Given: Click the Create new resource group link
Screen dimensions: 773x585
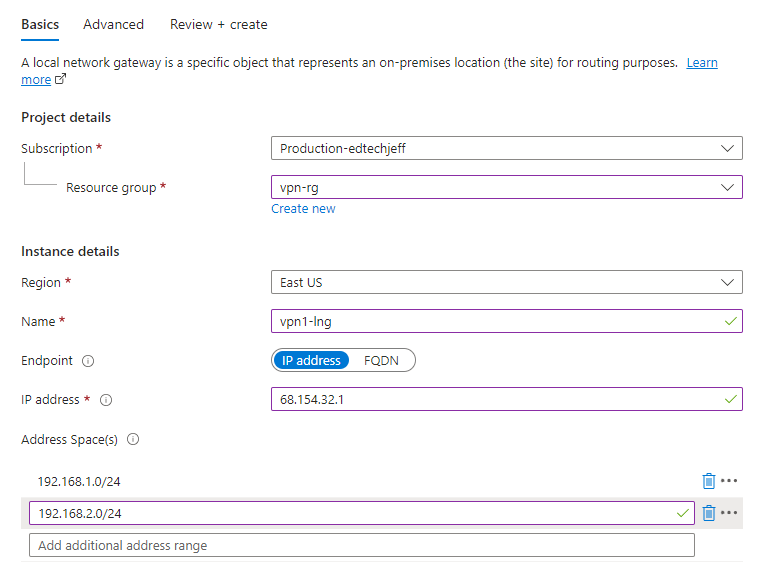Looking at the screenshot, I should coord(303,209).
